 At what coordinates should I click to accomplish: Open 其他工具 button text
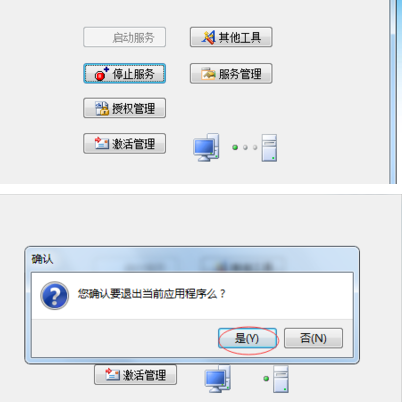240,37
